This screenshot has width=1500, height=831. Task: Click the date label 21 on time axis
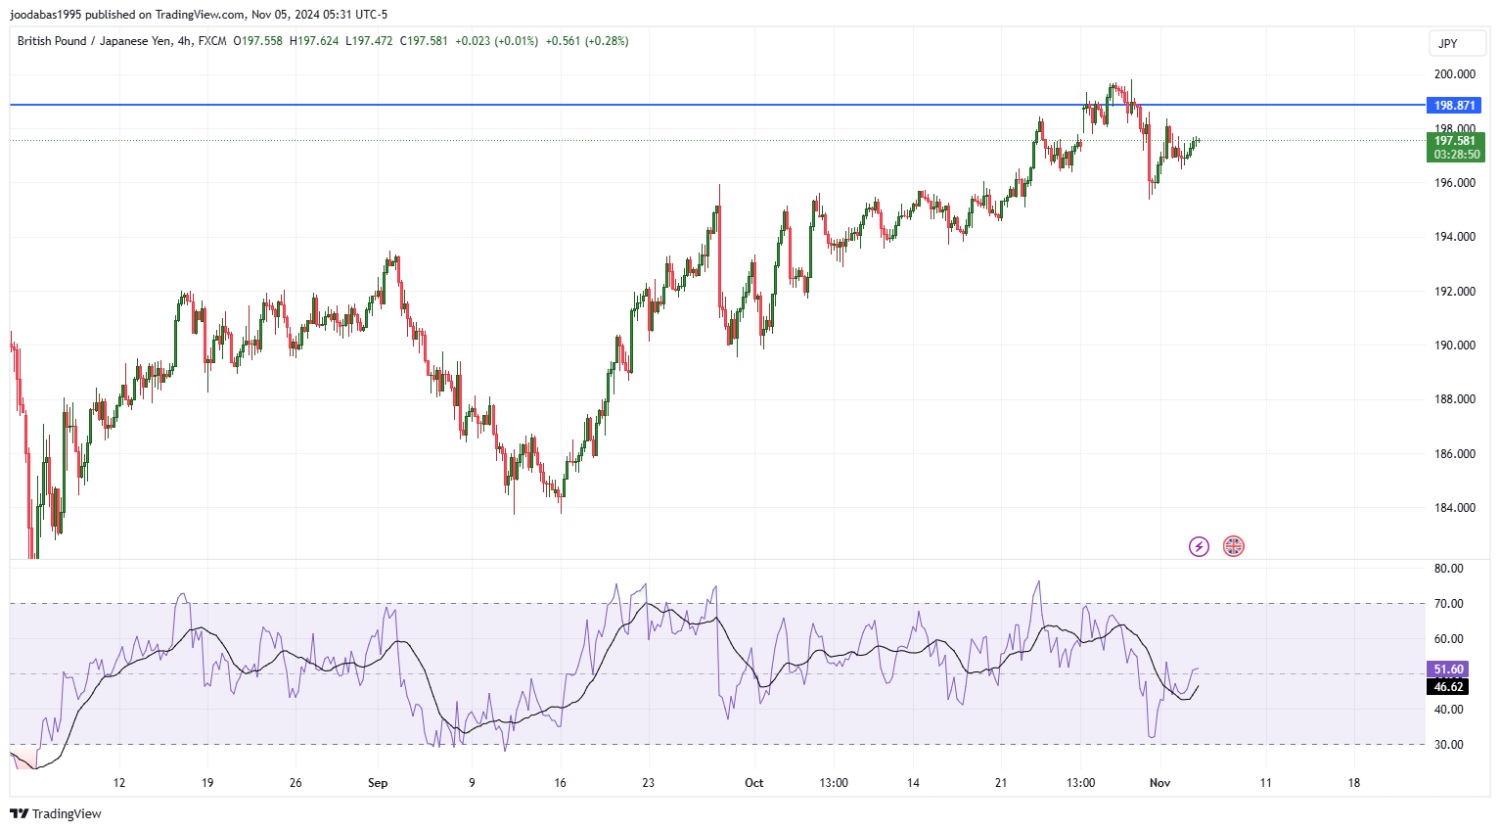(x=1001, y=783)
